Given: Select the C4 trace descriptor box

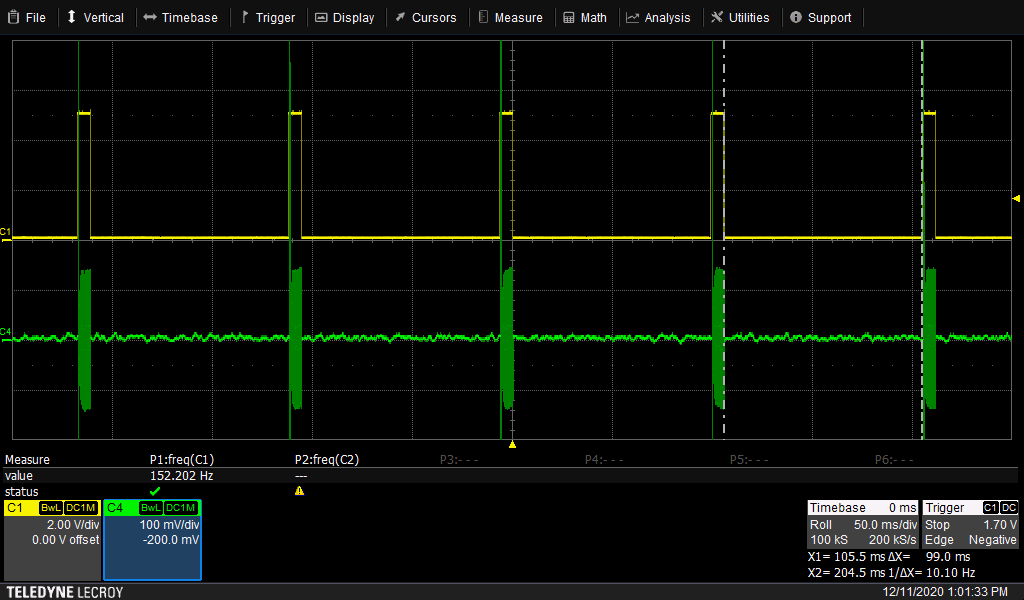Looking at the screenshot, I should click(x=150, y=540).
